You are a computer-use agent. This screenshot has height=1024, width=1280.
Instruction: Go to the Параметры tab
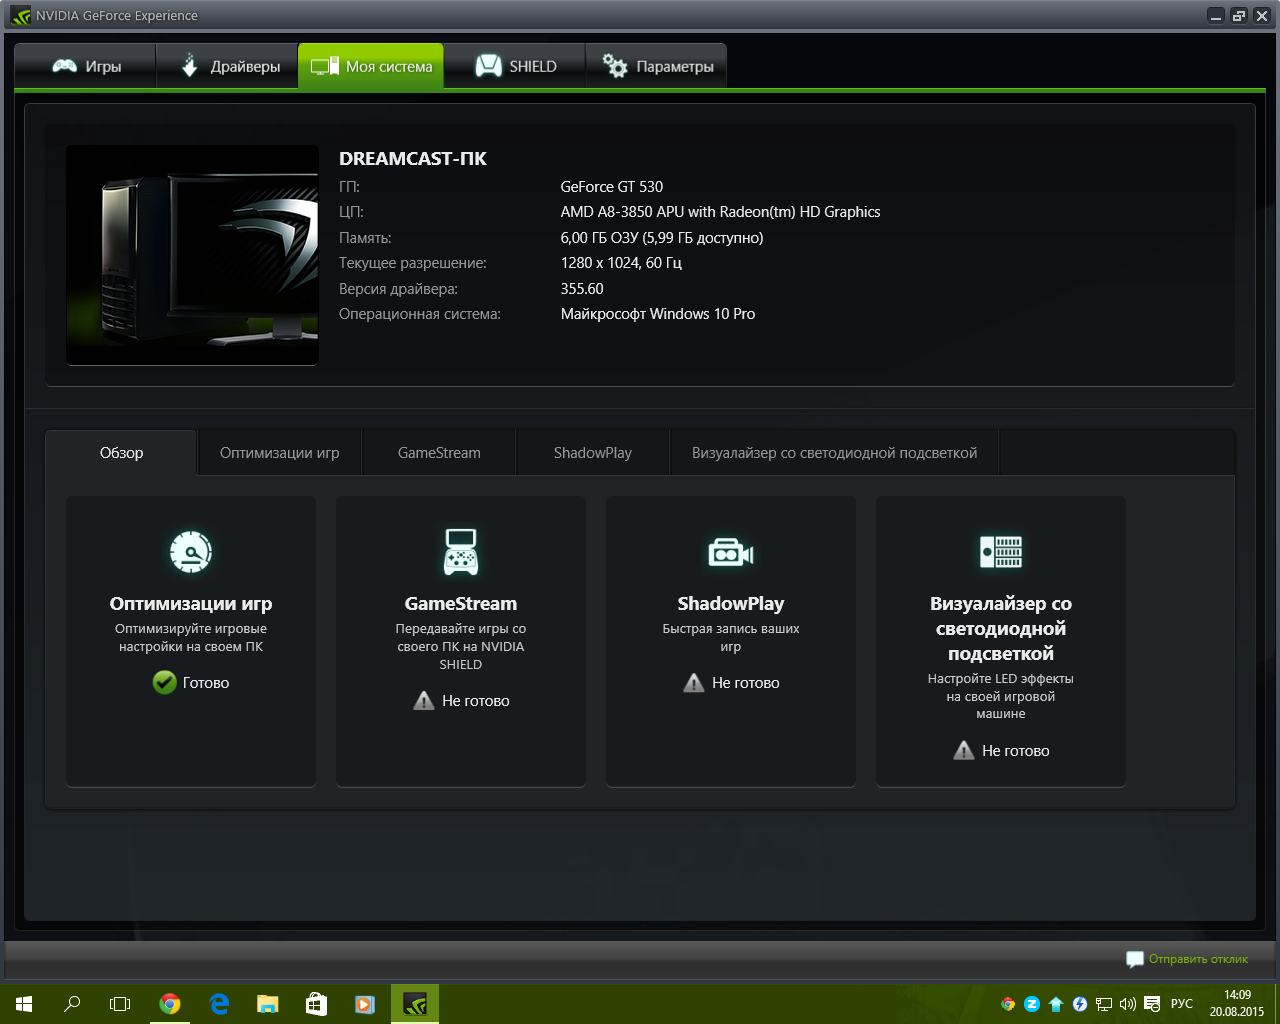point(657,67)
